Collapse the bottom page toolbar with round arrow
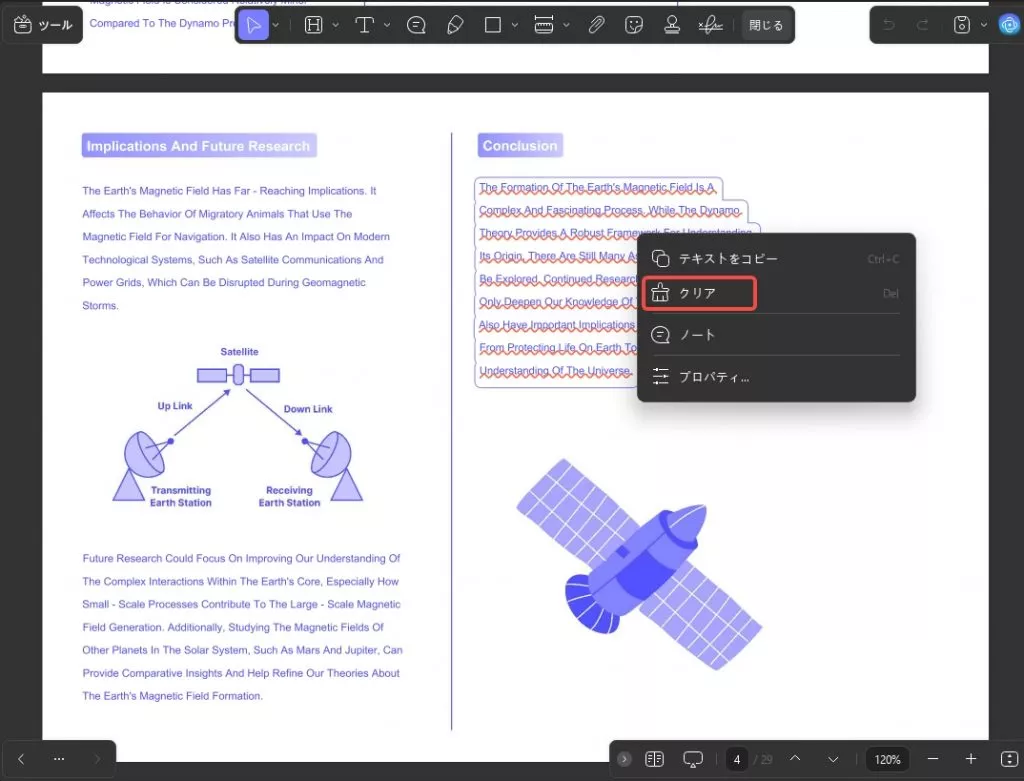Screen dimensions: 1024x781 [624, 759]
